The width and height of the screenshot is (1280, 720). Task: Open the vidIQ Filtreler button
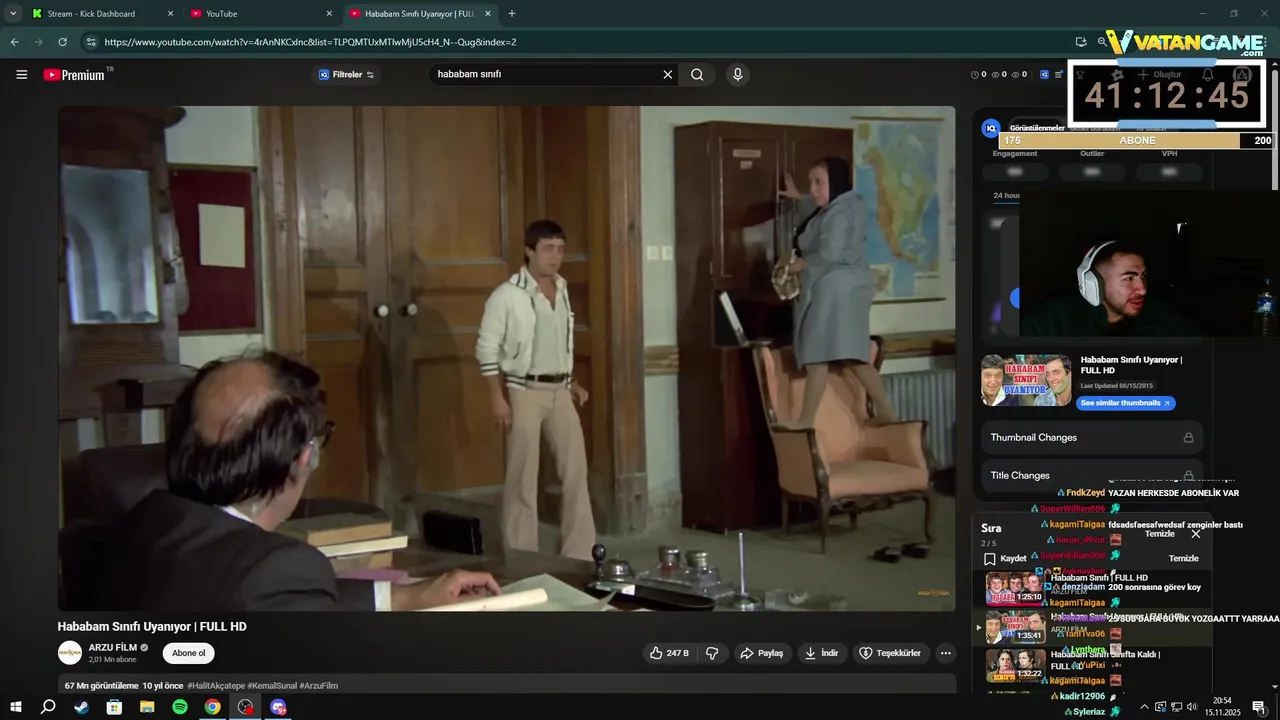tap(346, 75)
